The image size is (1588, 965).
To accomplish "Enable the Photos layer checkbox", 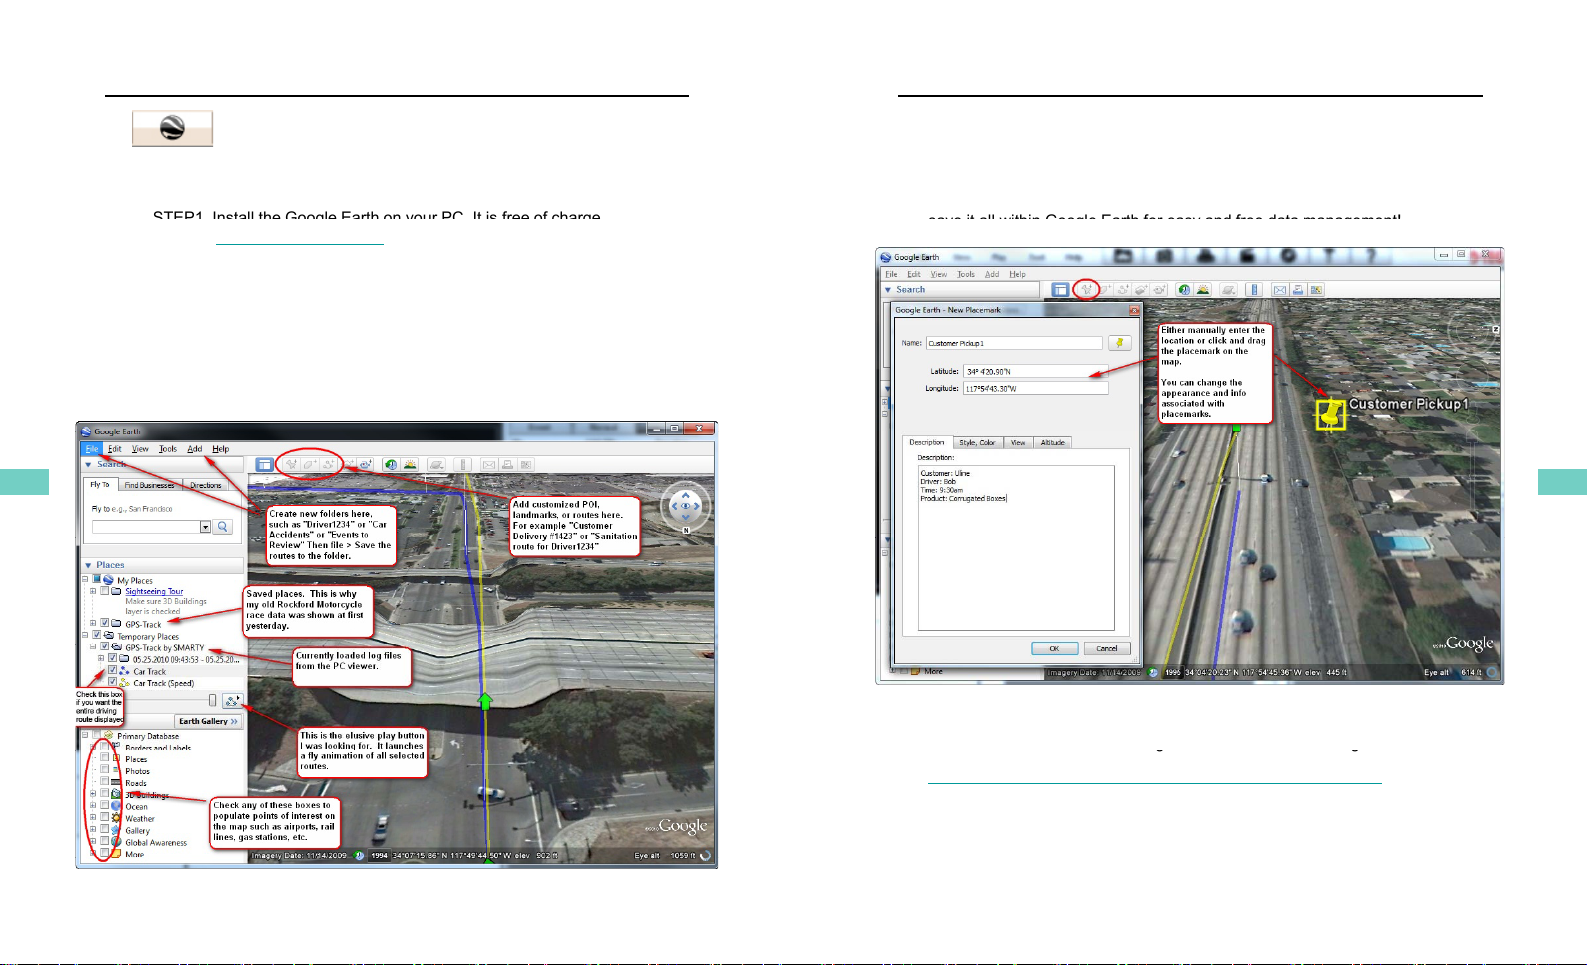I will click(x=105, y=770).
